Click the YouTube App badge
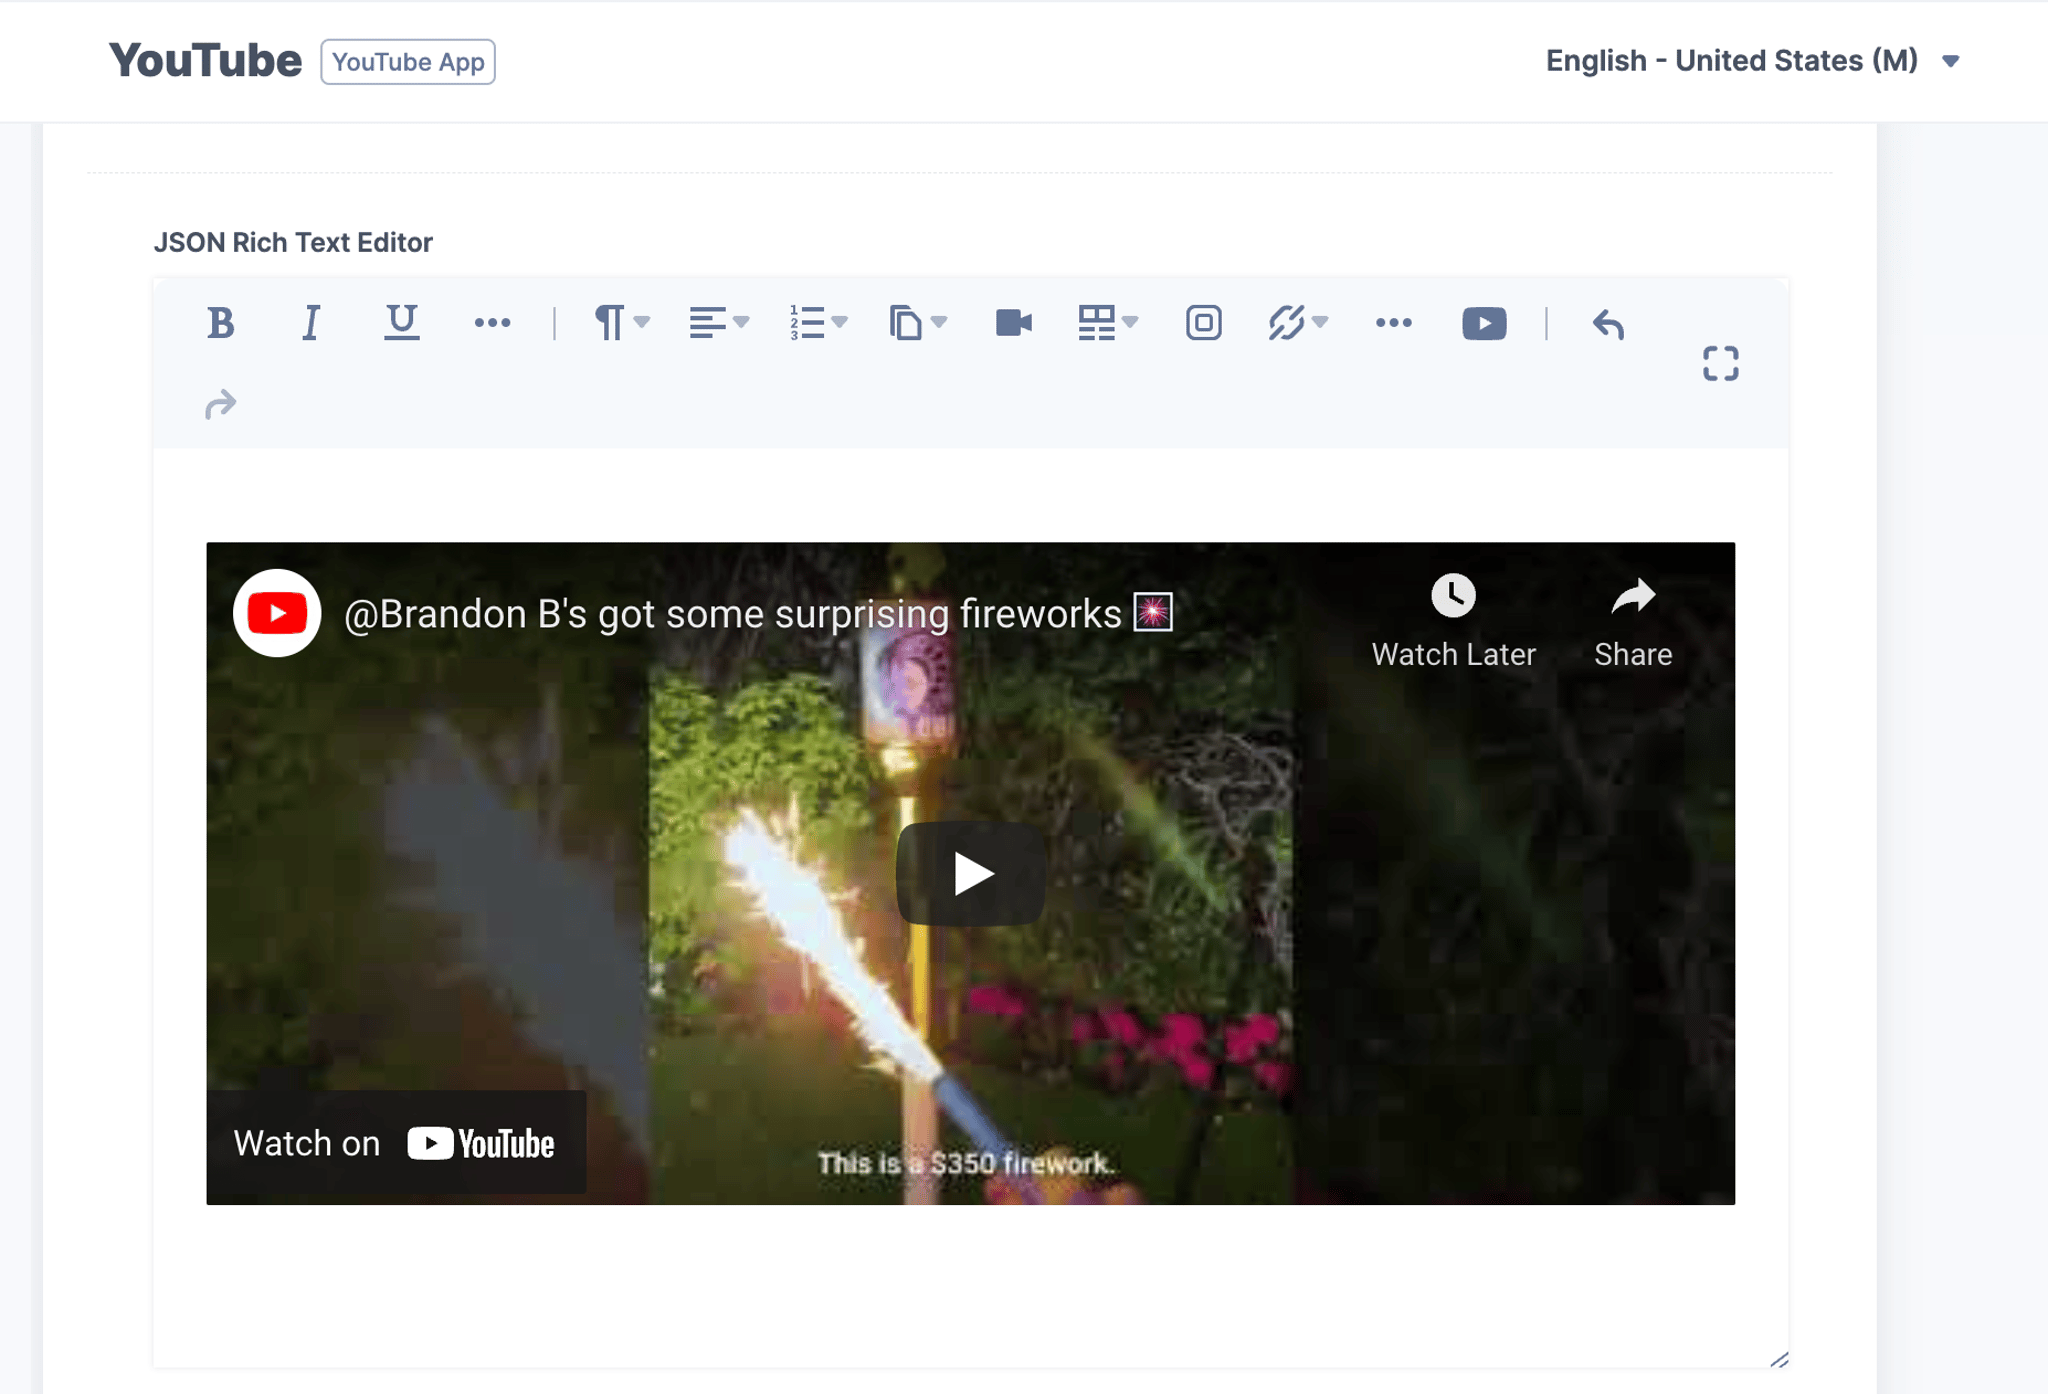2048x1394 pixels. click(x=408, y=62)
